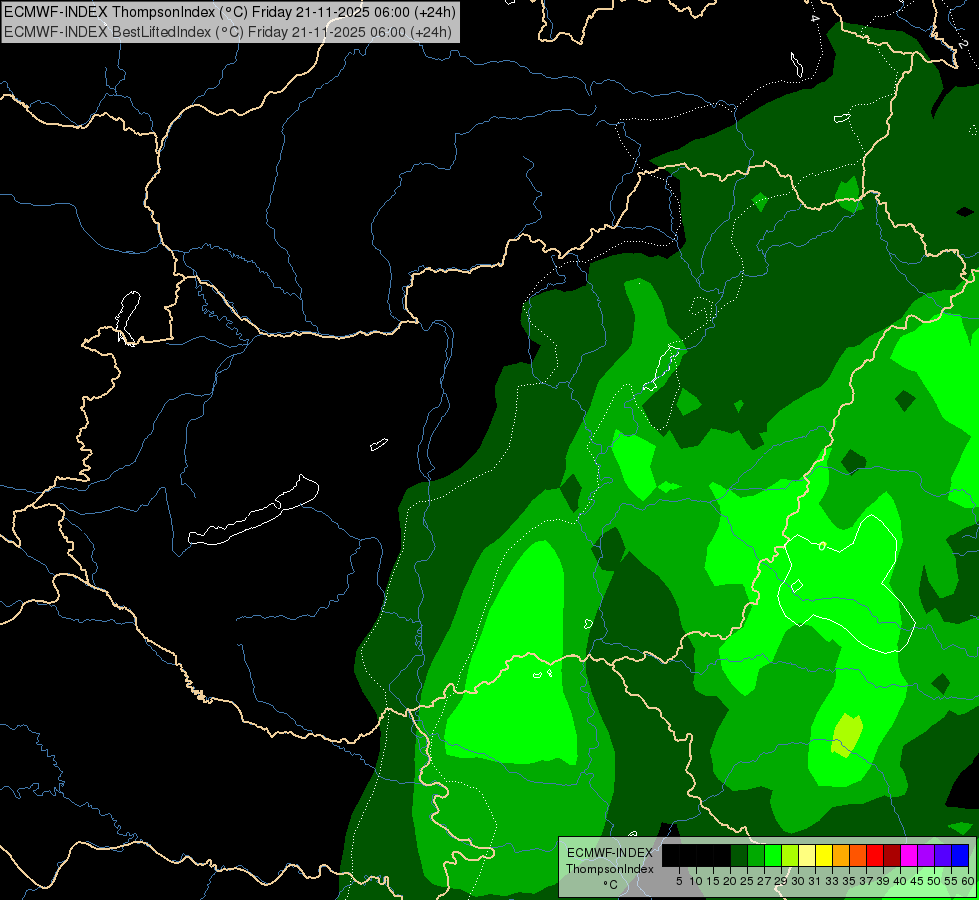The image size is (979, 900).
Task: Click the magenta 40–45 legend swatch
Action: tap(909, 855)
